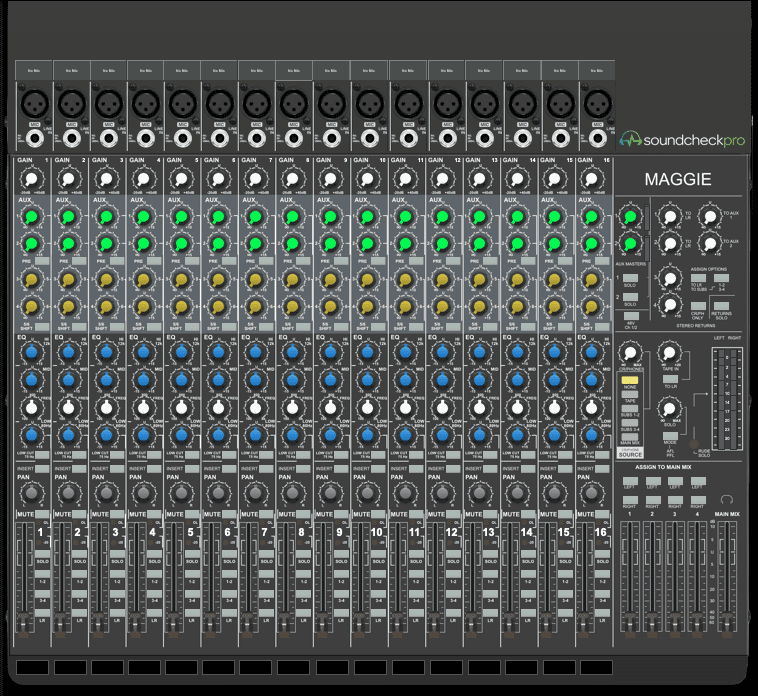Screen dimensions: 758x696
Task: Mute channel 1
Action: 42,514
